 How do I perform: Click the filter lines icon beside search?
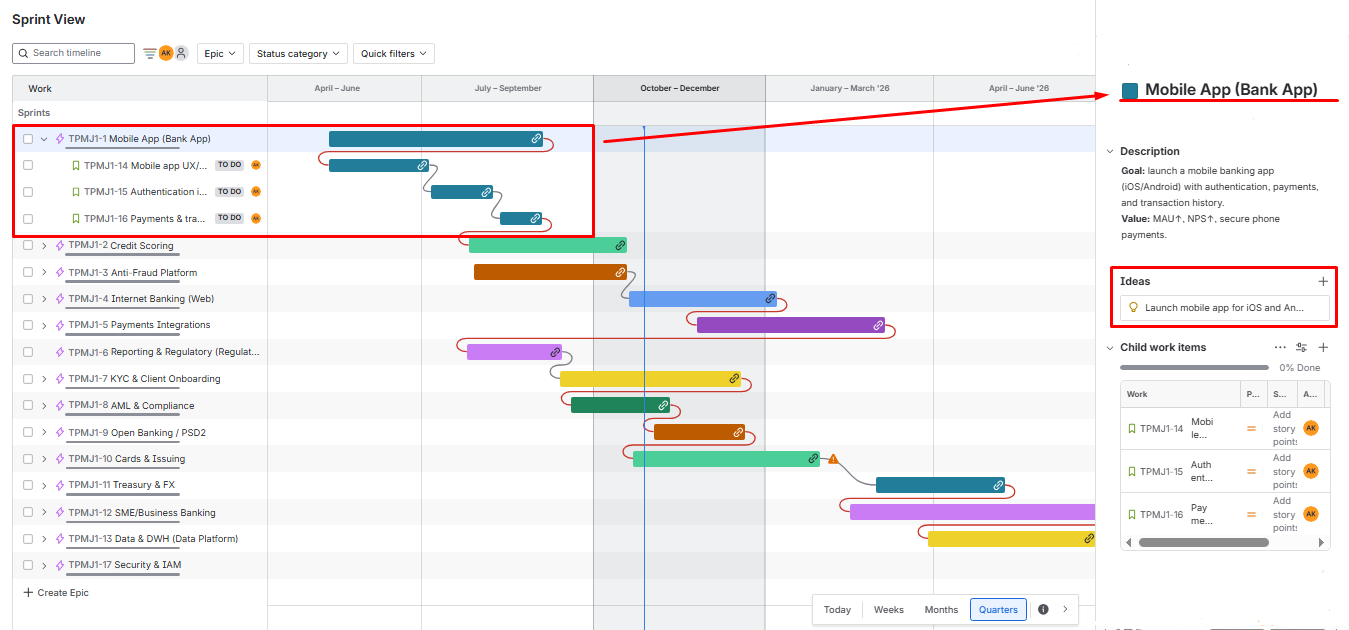click(x=149, y=53)
